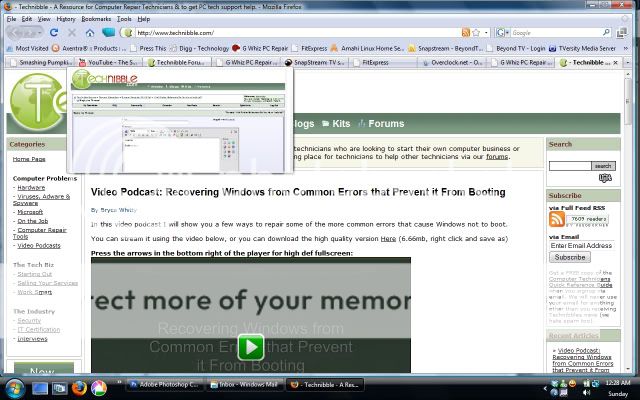Image resolution: width=640 pixels, height=400 pixels.
Task: Click the URL address field
Action: [x=298, y=33]
